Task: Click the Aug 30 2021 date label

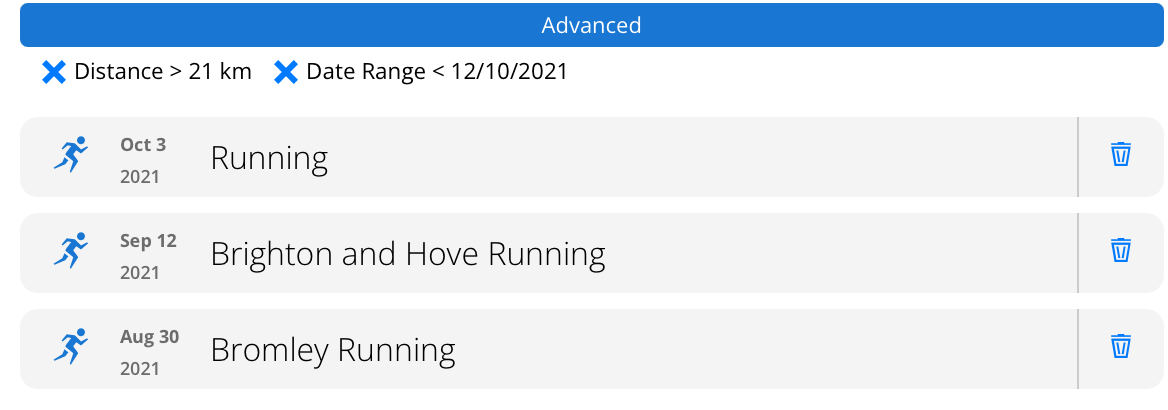Action: [x=150, y=353]
